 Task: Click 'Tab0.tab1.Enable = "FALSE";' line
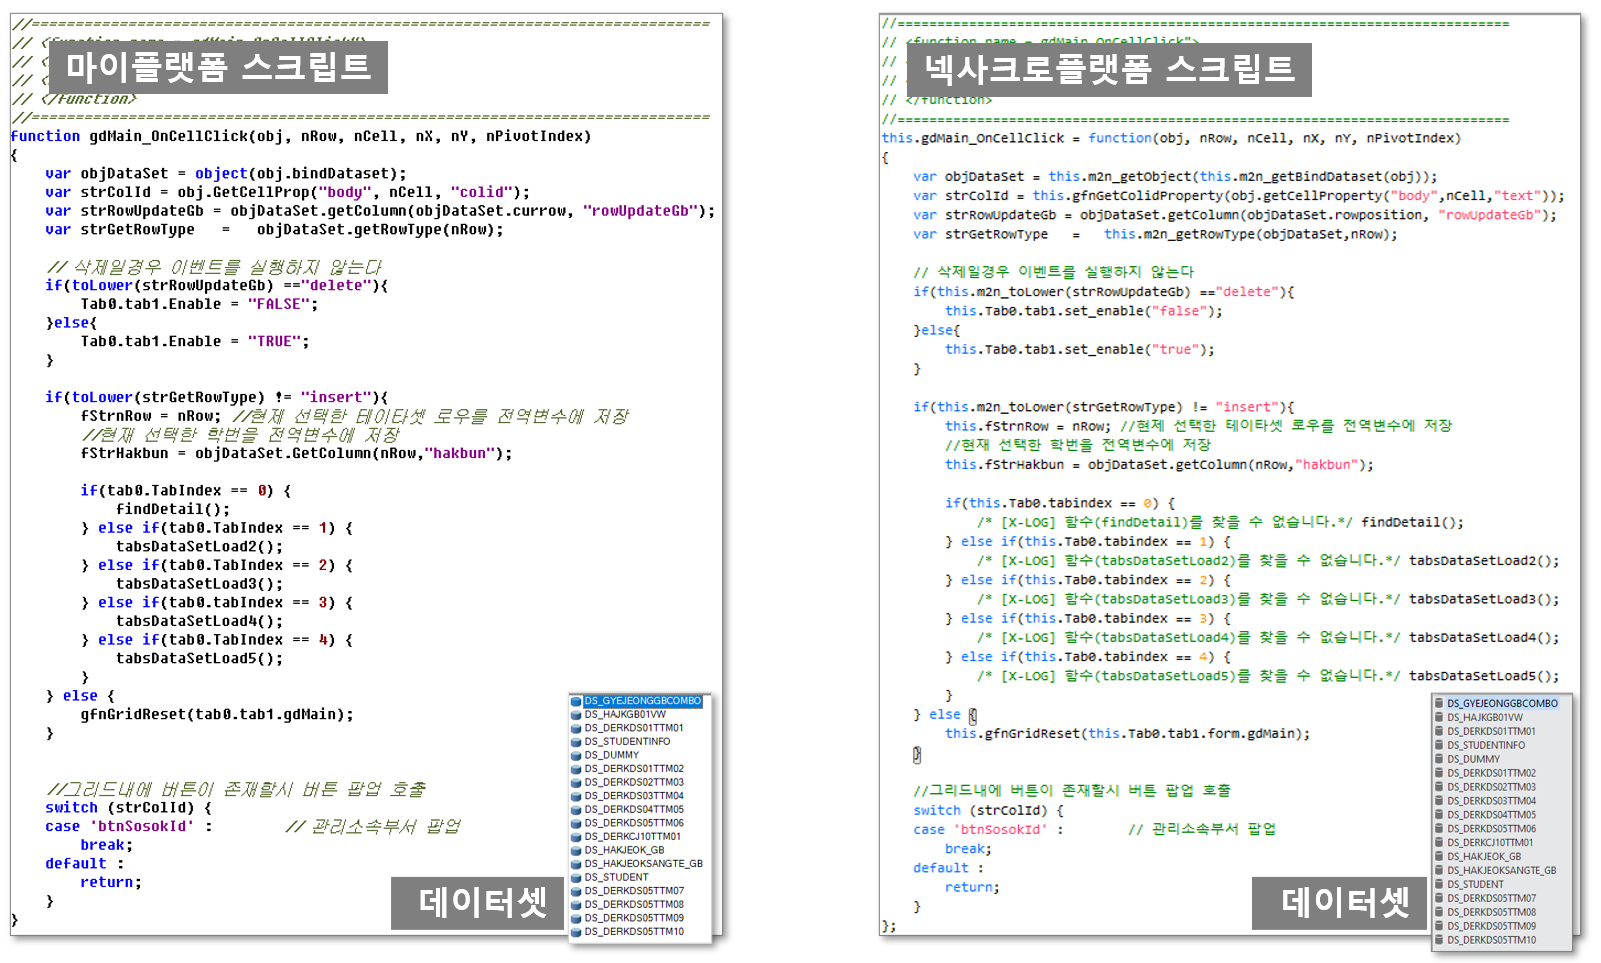(199, 304)
